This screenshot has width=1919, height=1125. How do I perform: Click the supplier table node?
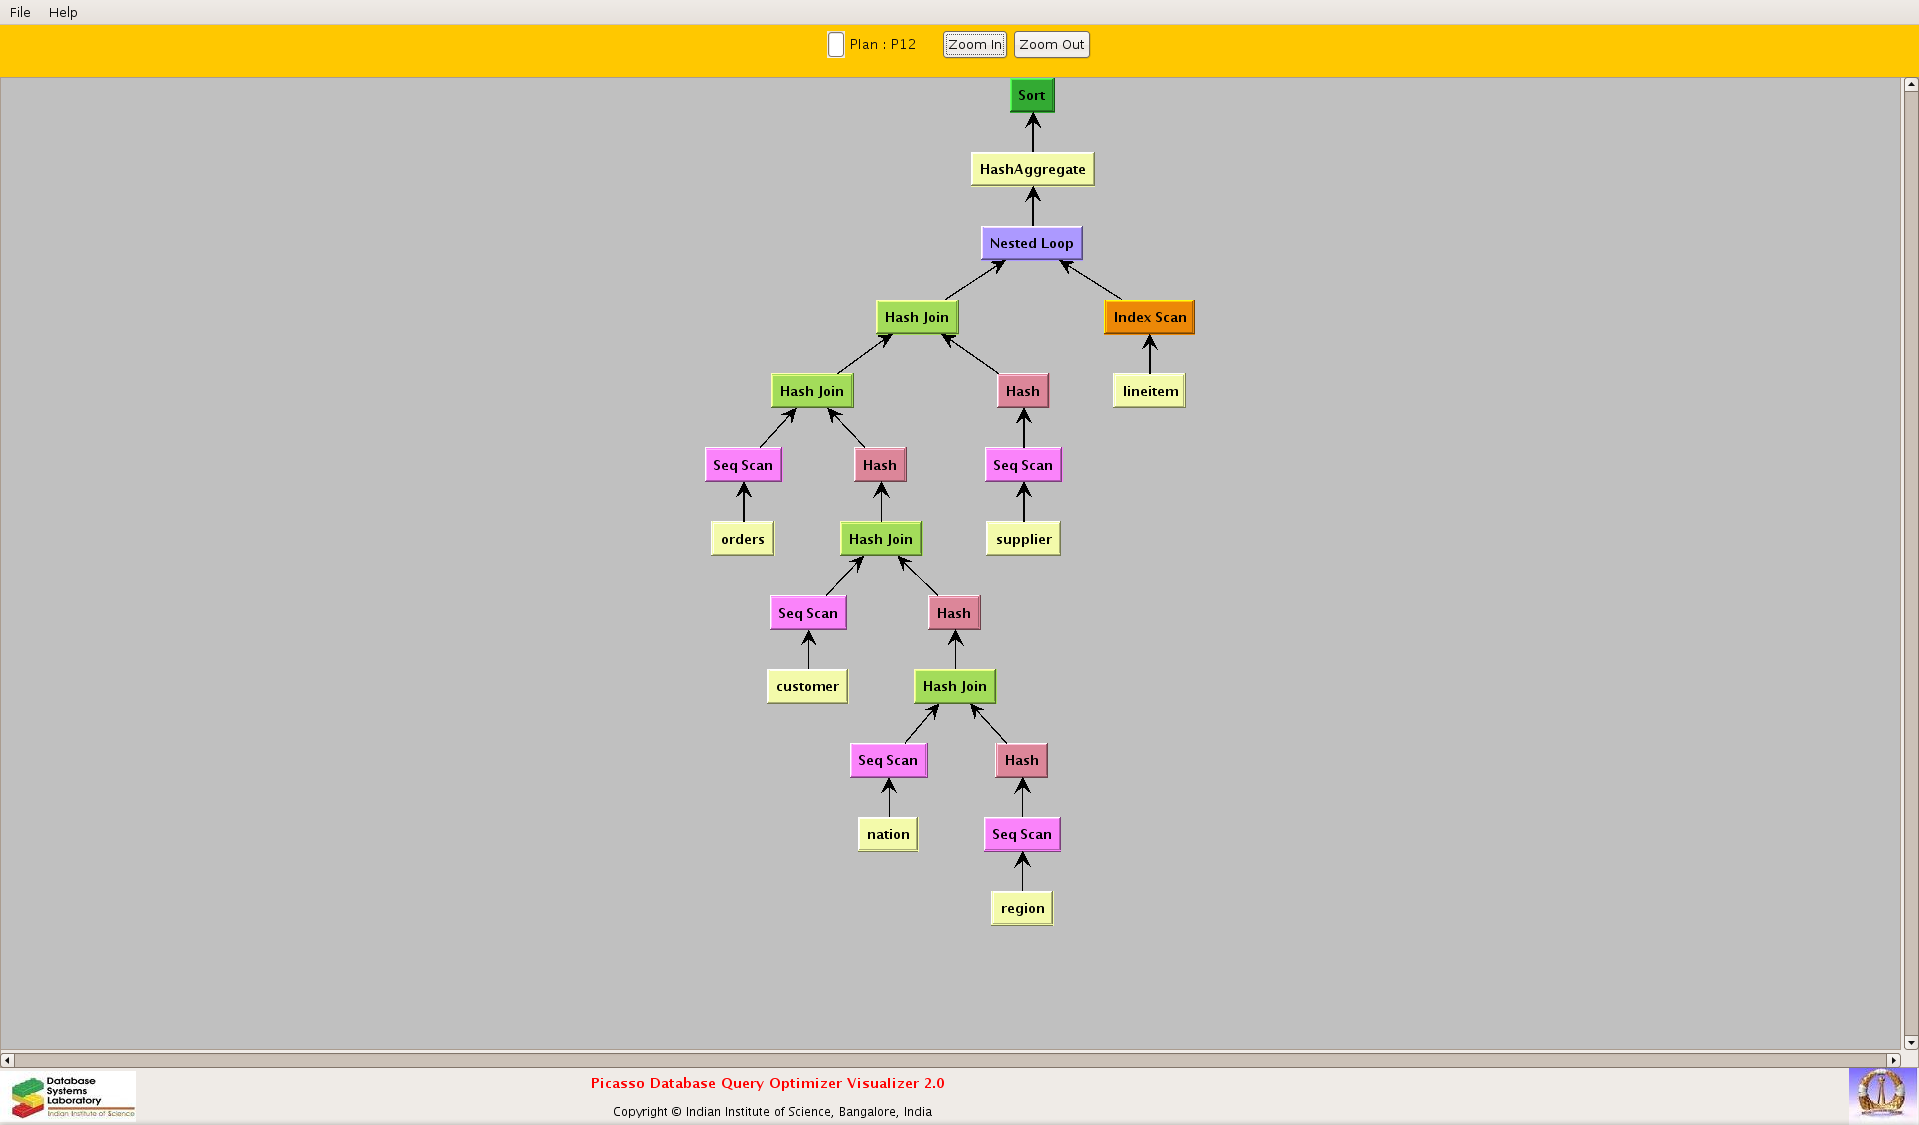point(1023,539)
